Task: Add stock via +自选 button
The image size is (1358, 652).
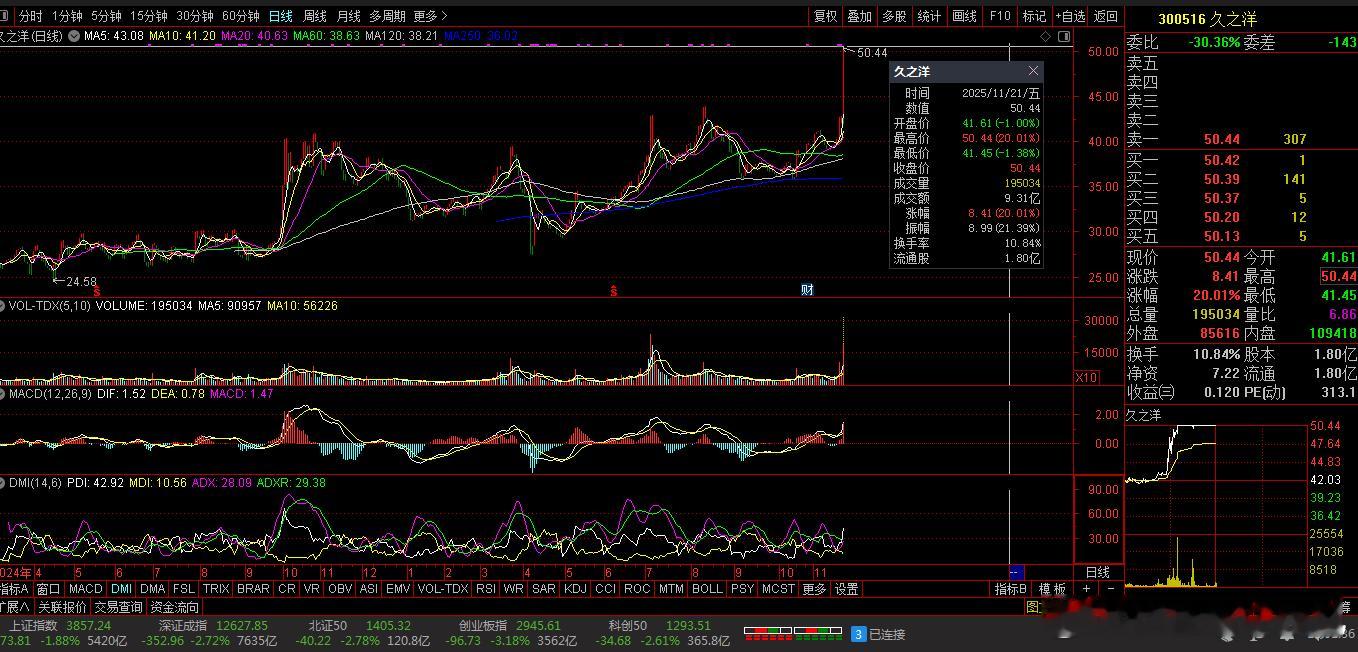Action: click(1070, 16)
